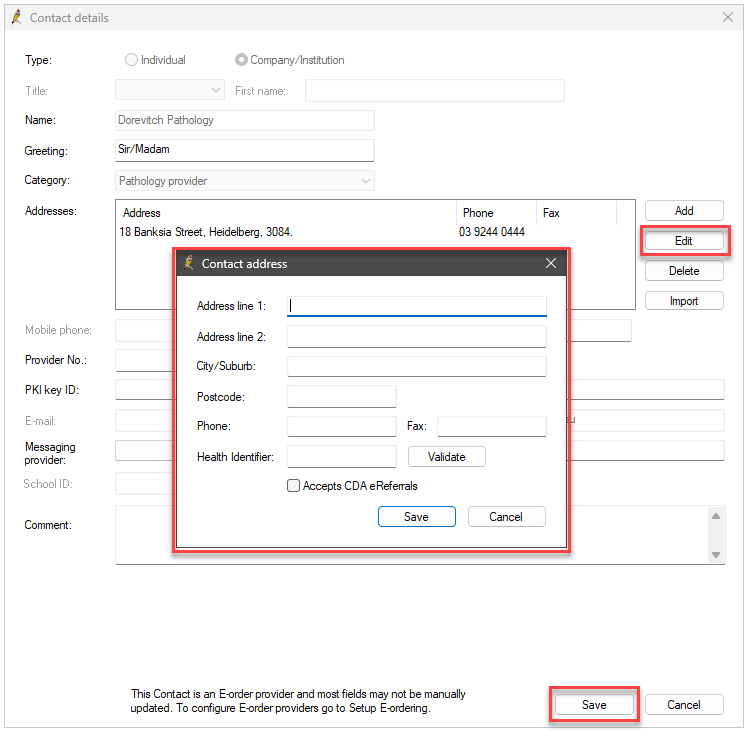The image size is (749, 731).
Task: Click Save at the bottom of Contact details
Action: point(594,705)
